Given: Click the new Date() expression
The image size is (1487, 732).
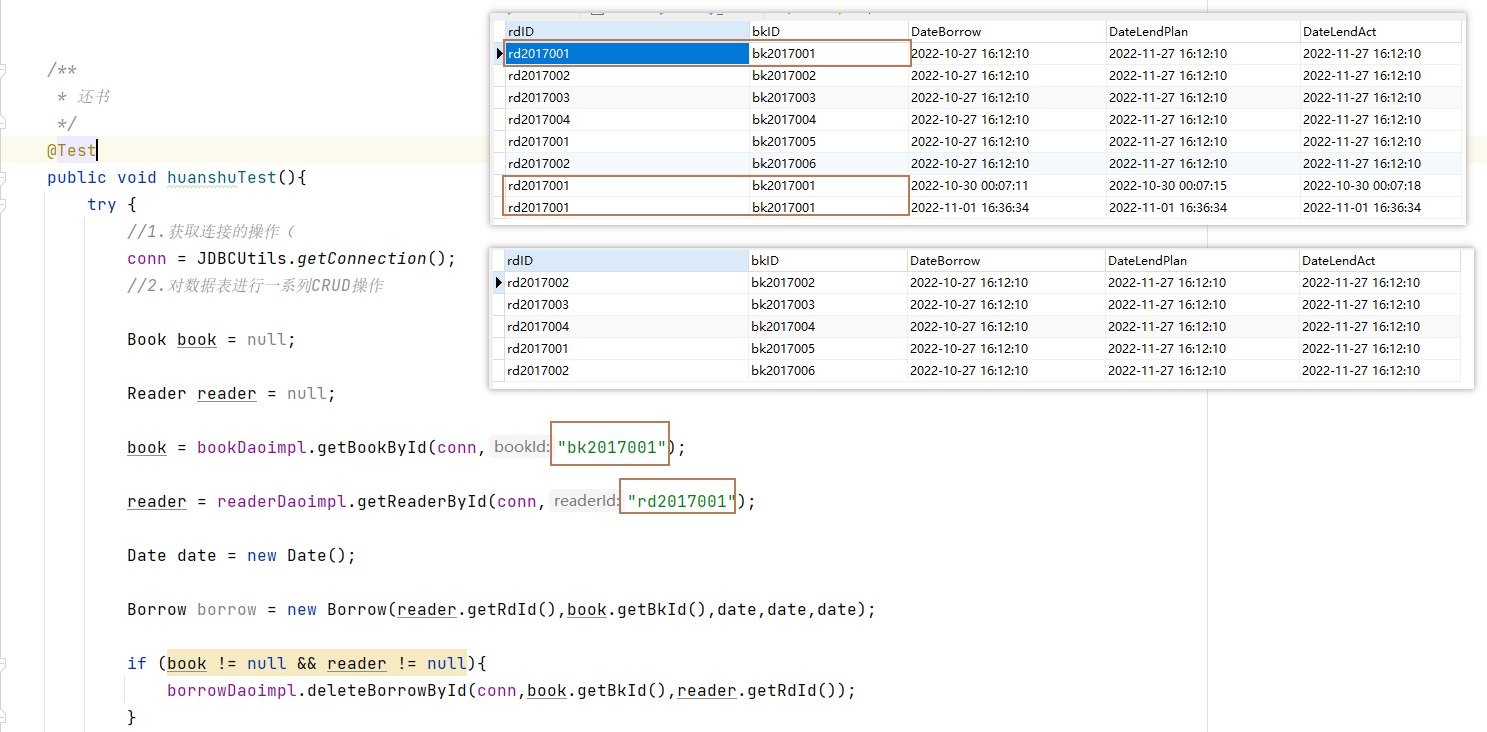Looking at the screenshot, I should point(297,555).
